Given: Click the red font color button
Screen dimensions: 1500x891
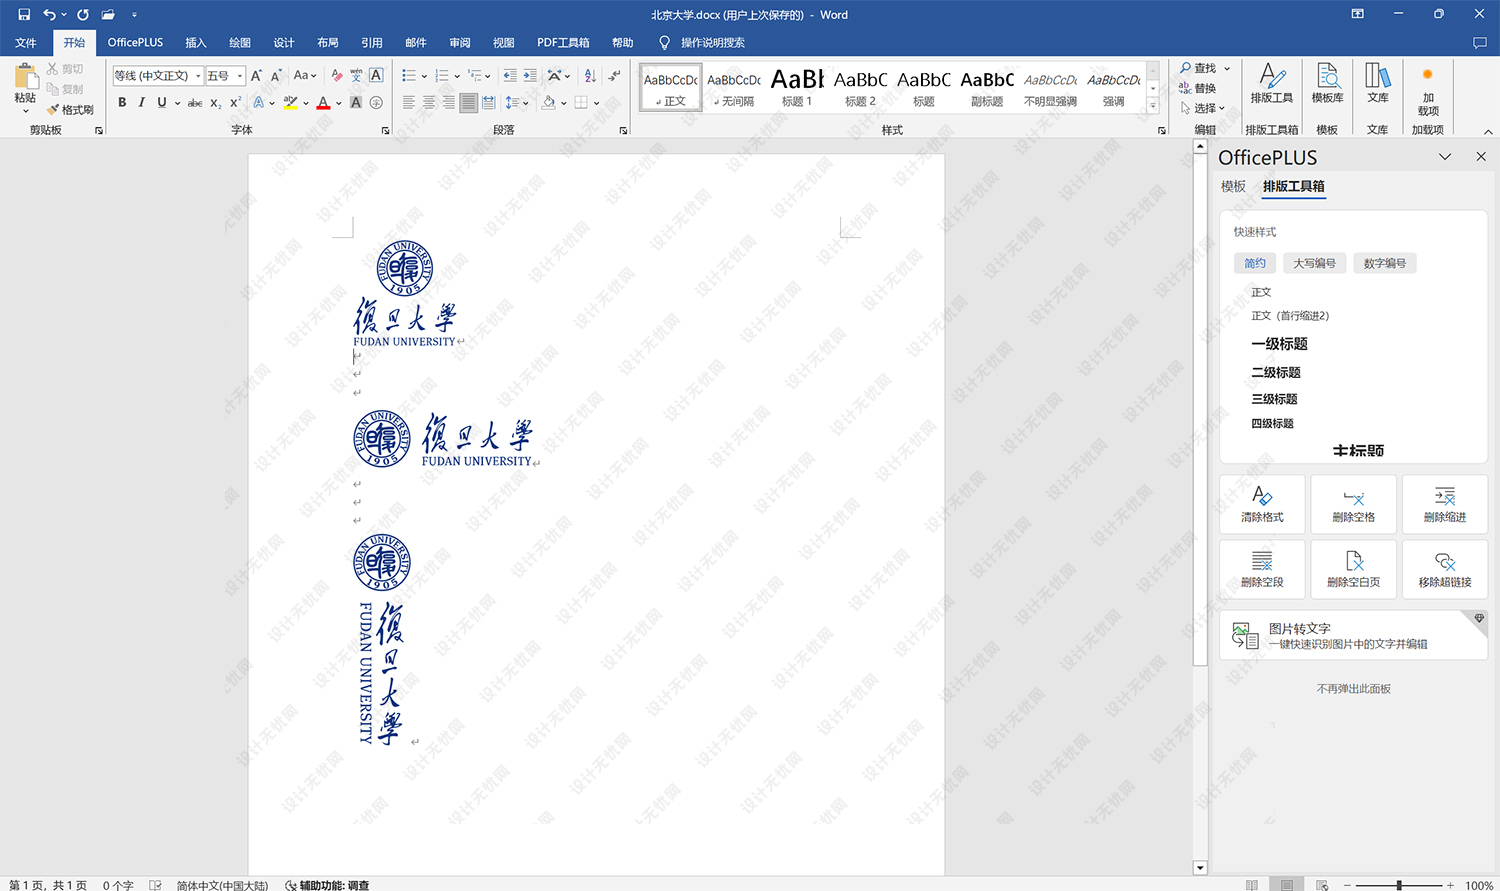Looking at the screenshot, I should pos(323,102).
